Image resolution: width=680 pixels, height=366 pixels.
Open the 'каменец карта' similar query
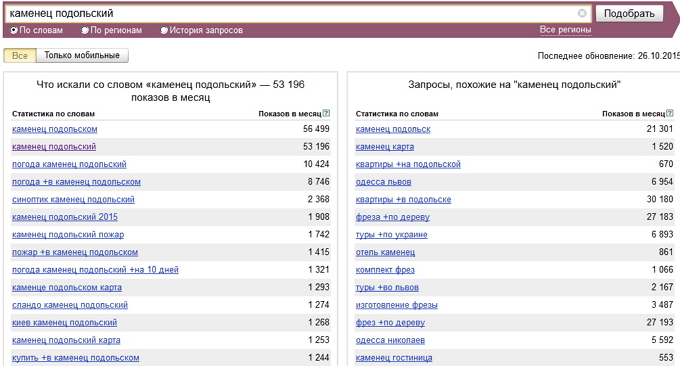click(x=385, y=147)
